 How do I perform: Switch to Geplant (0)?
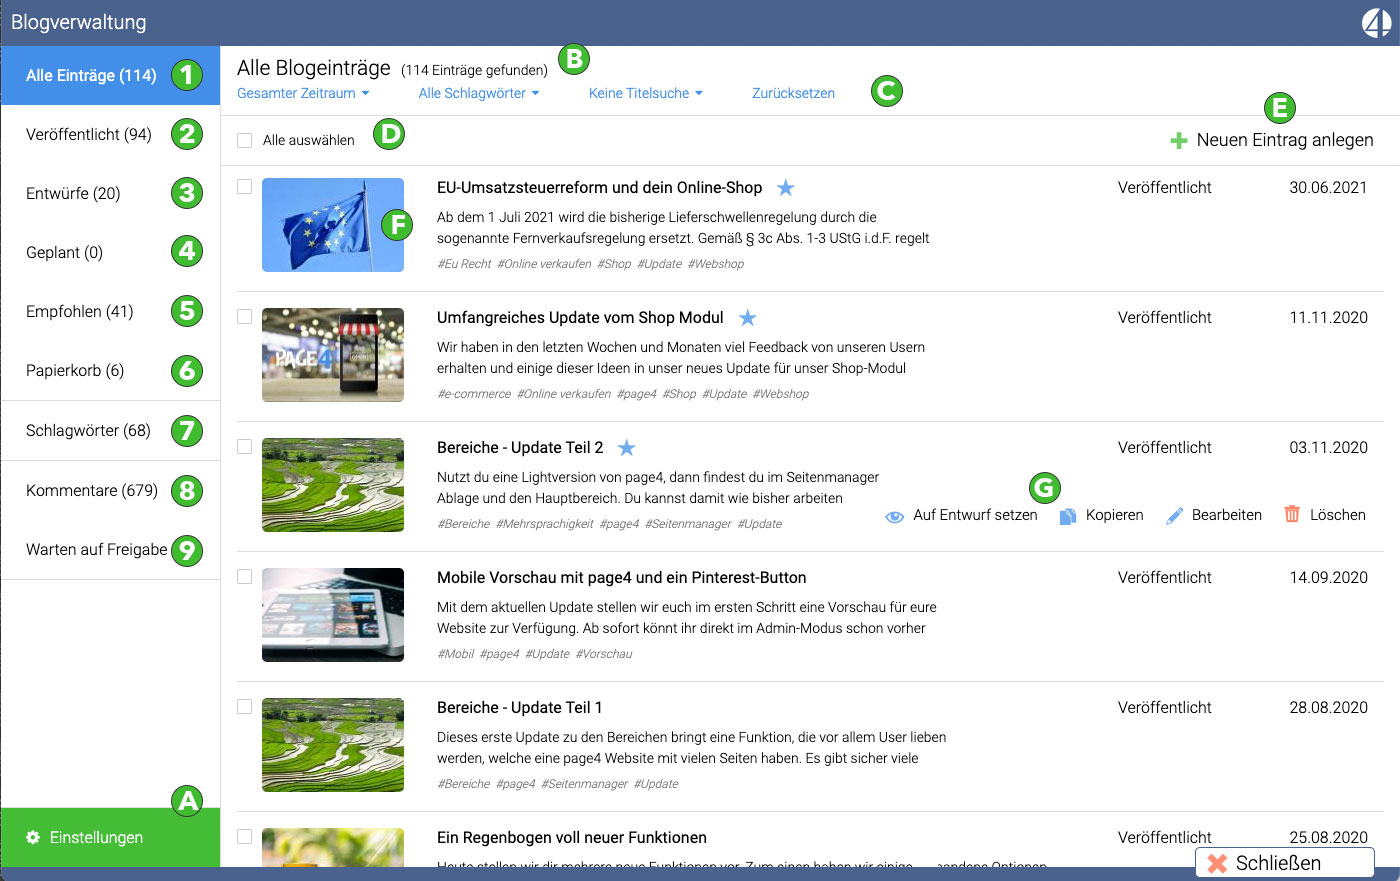[x=110, y=252]
